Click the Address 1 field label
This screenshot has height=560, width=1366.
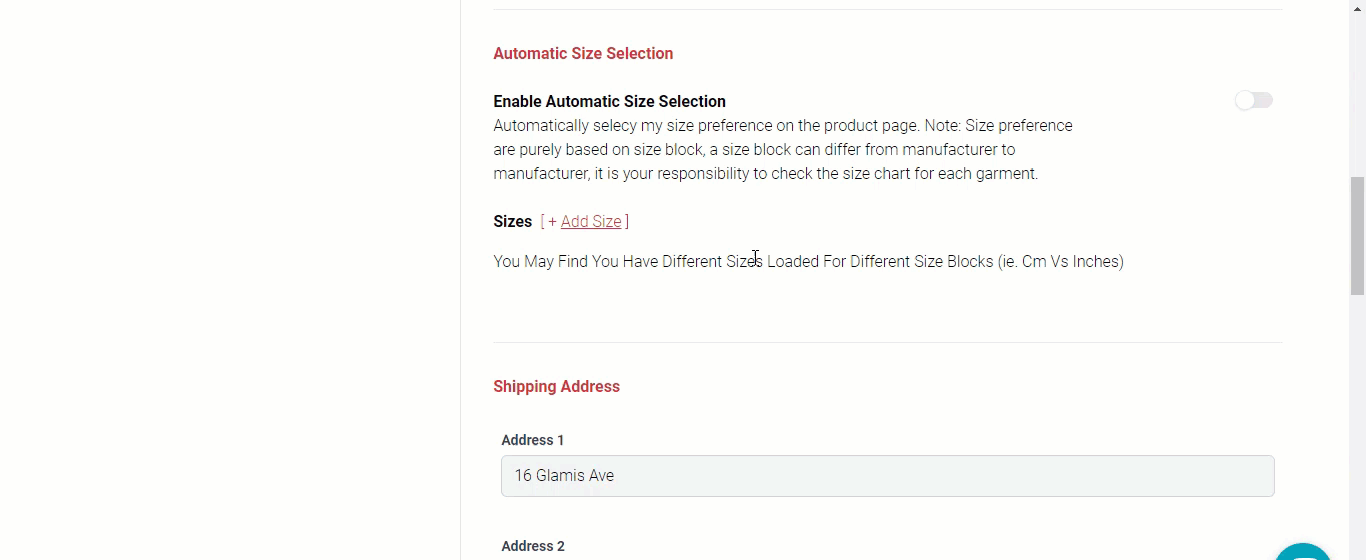point(533,440)
